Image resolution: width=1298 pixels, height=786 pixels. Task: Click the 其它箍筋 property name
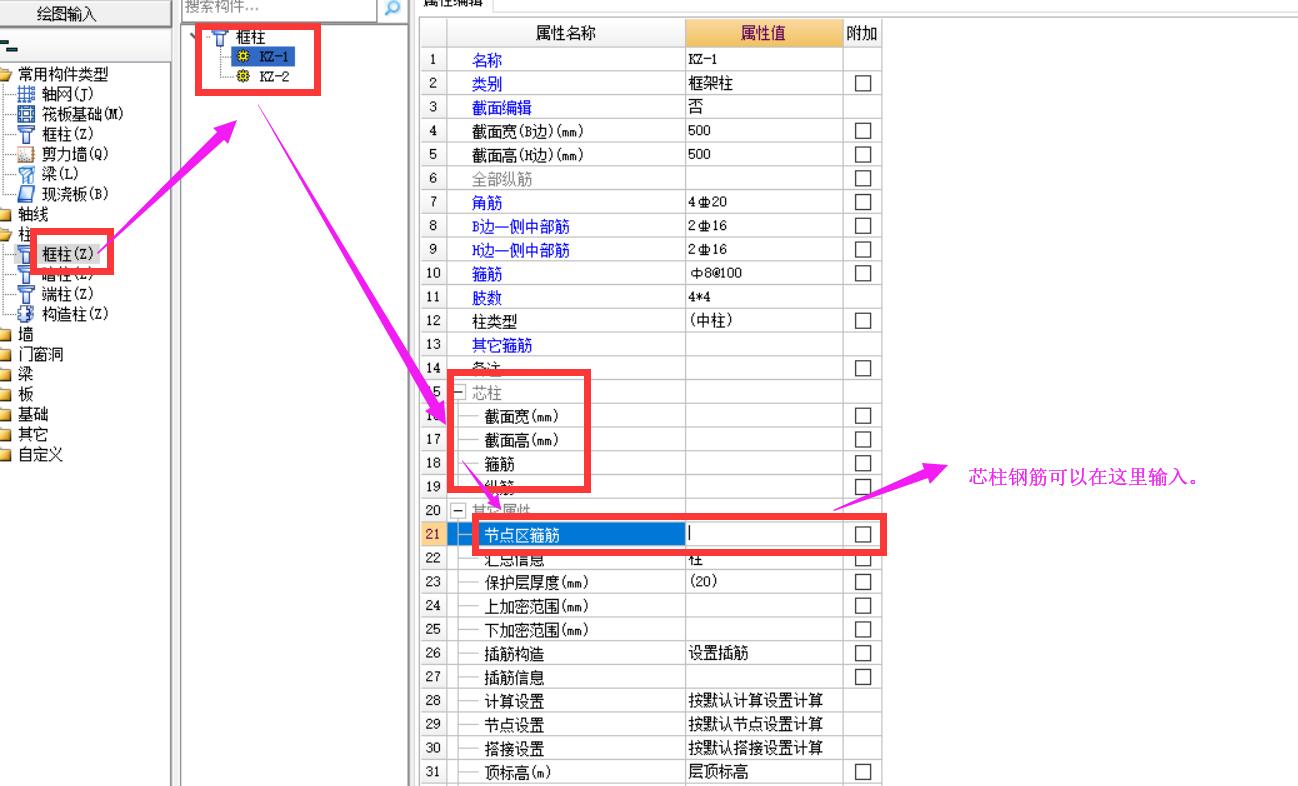point(502,345)
